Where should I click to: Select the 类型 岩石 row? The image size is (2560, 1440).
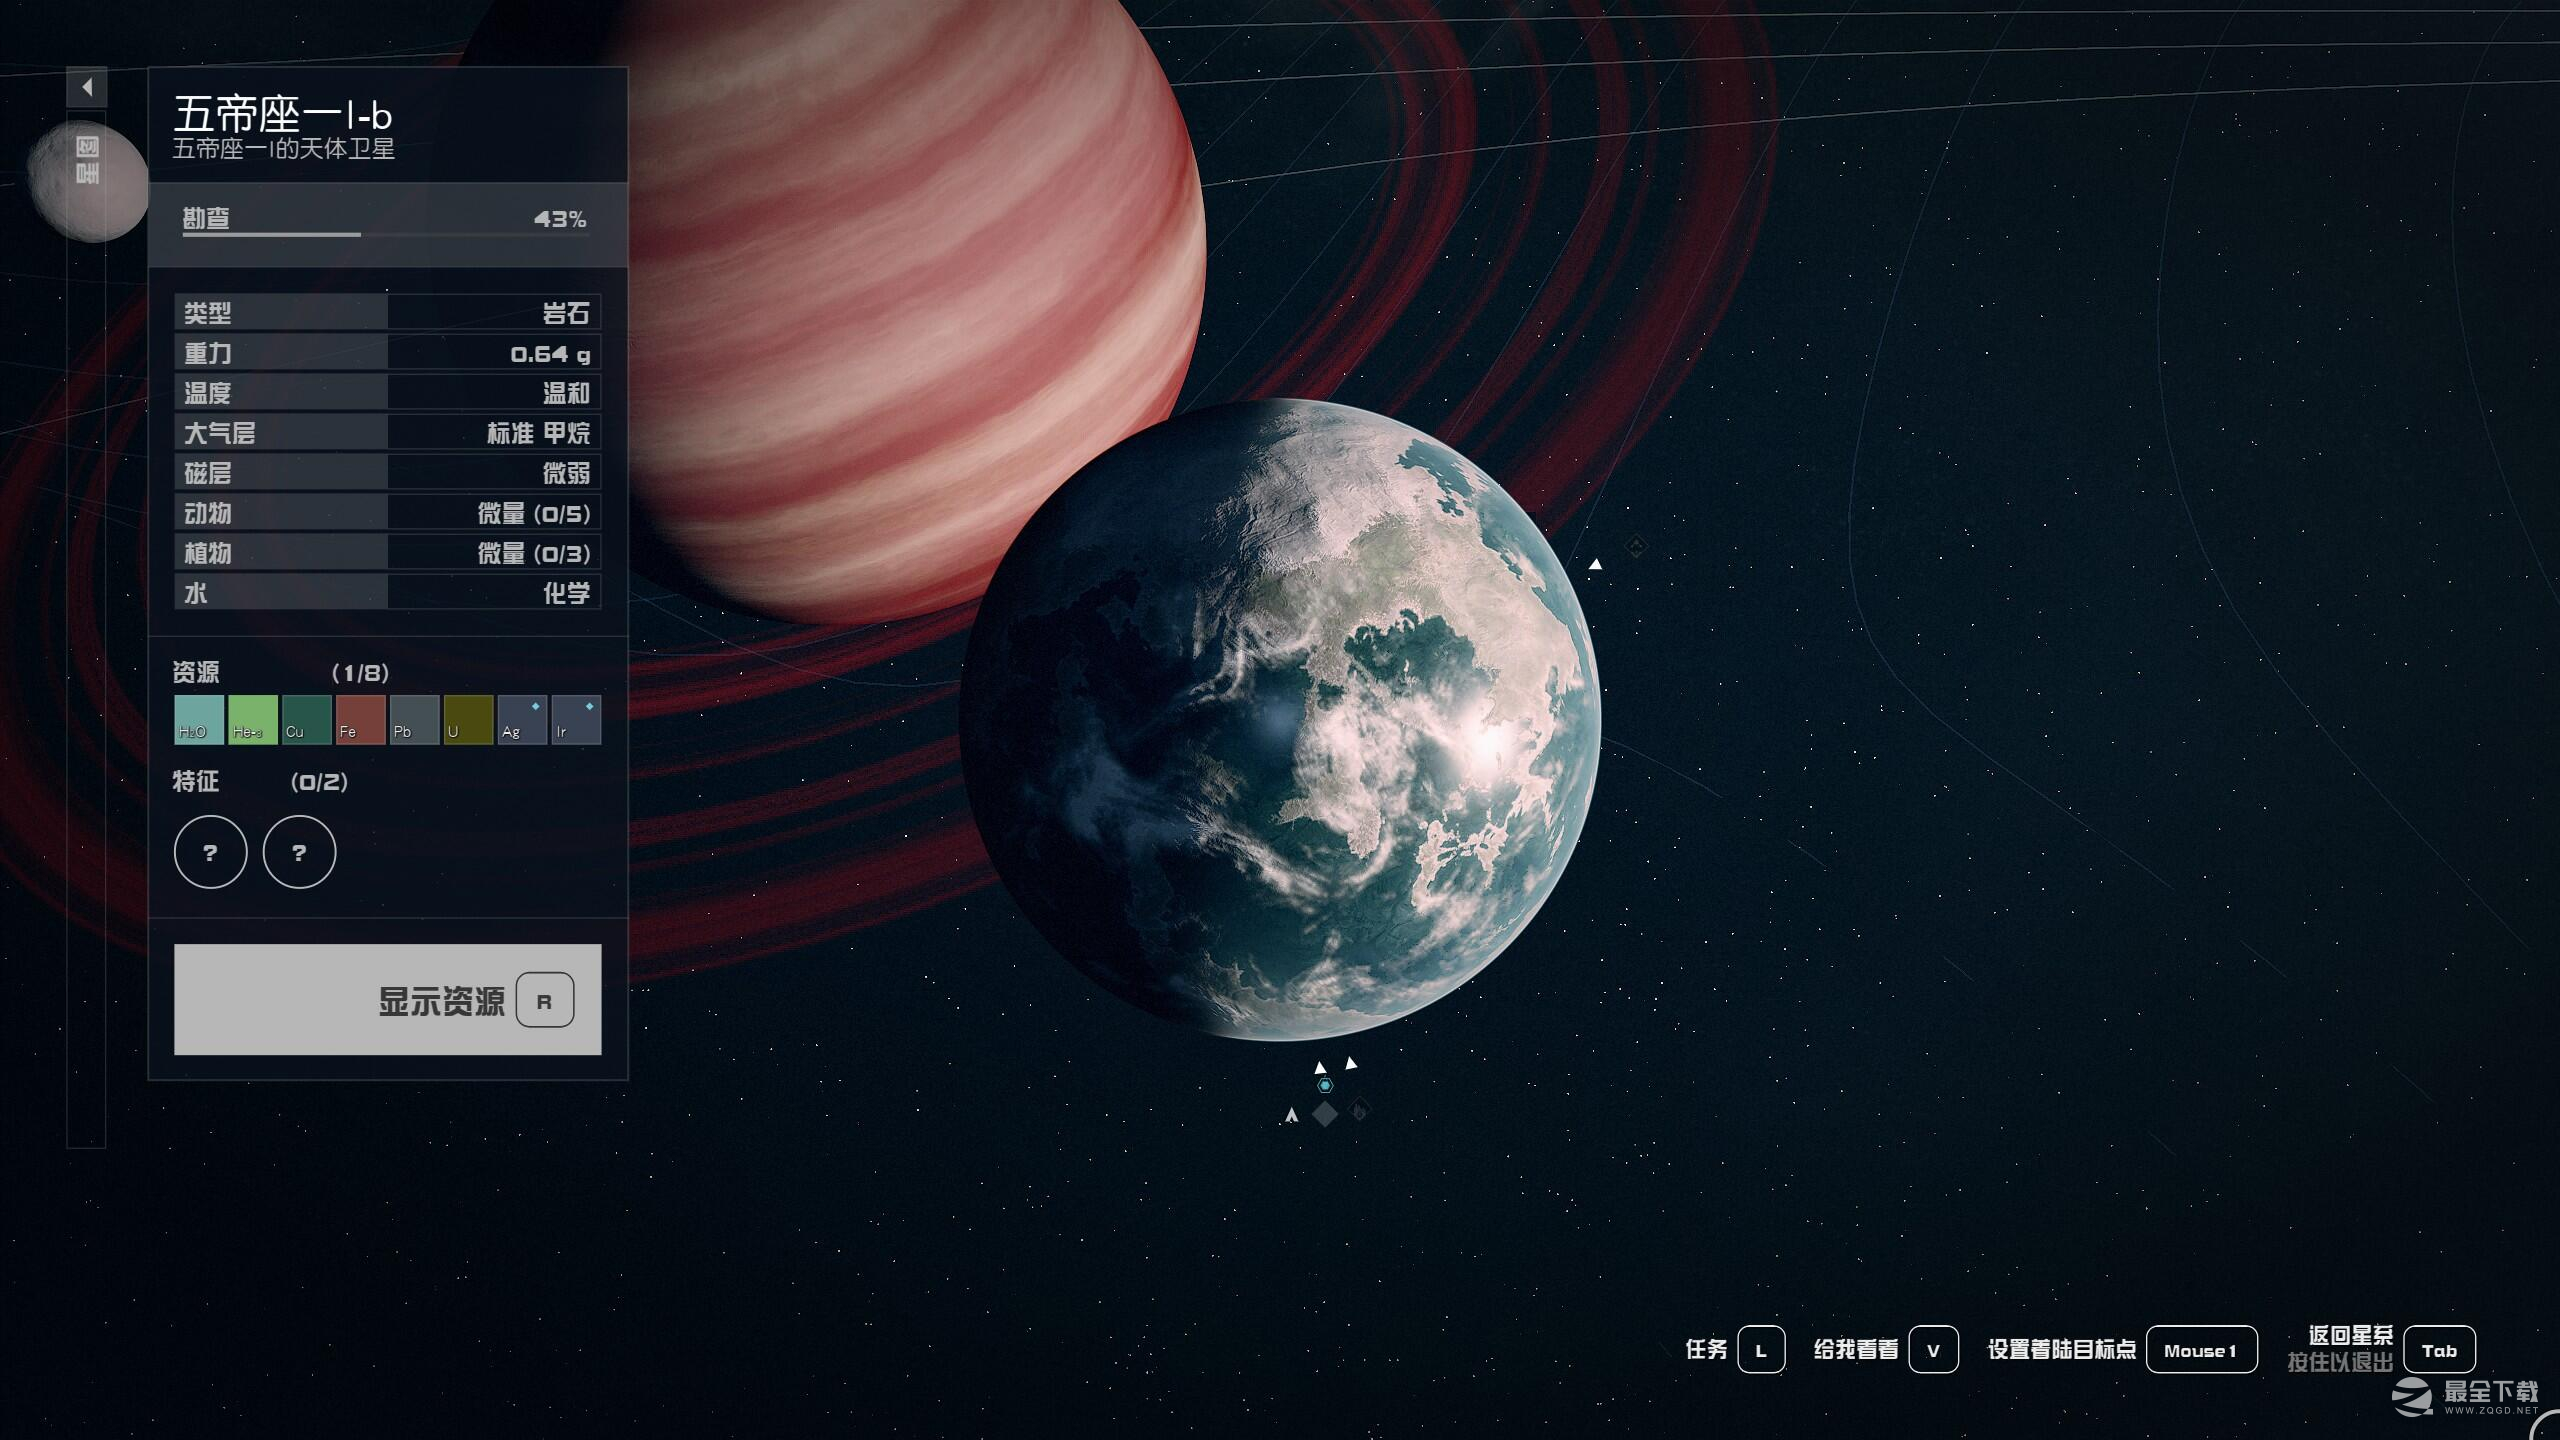[x=388, y=312]
